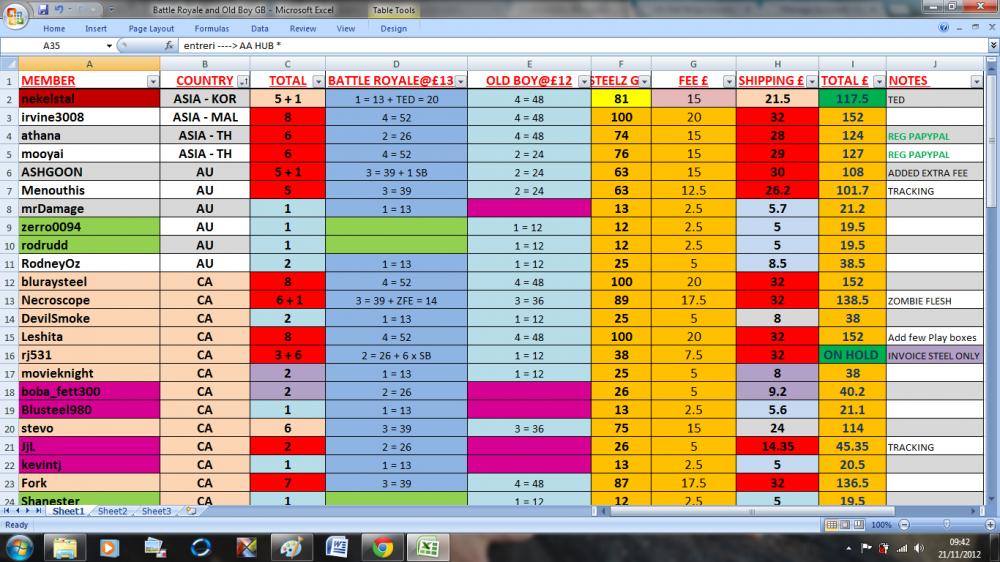Select the yellow 81 cell
The width and height of the screenshot is (1000, 562).
point(621,99)
